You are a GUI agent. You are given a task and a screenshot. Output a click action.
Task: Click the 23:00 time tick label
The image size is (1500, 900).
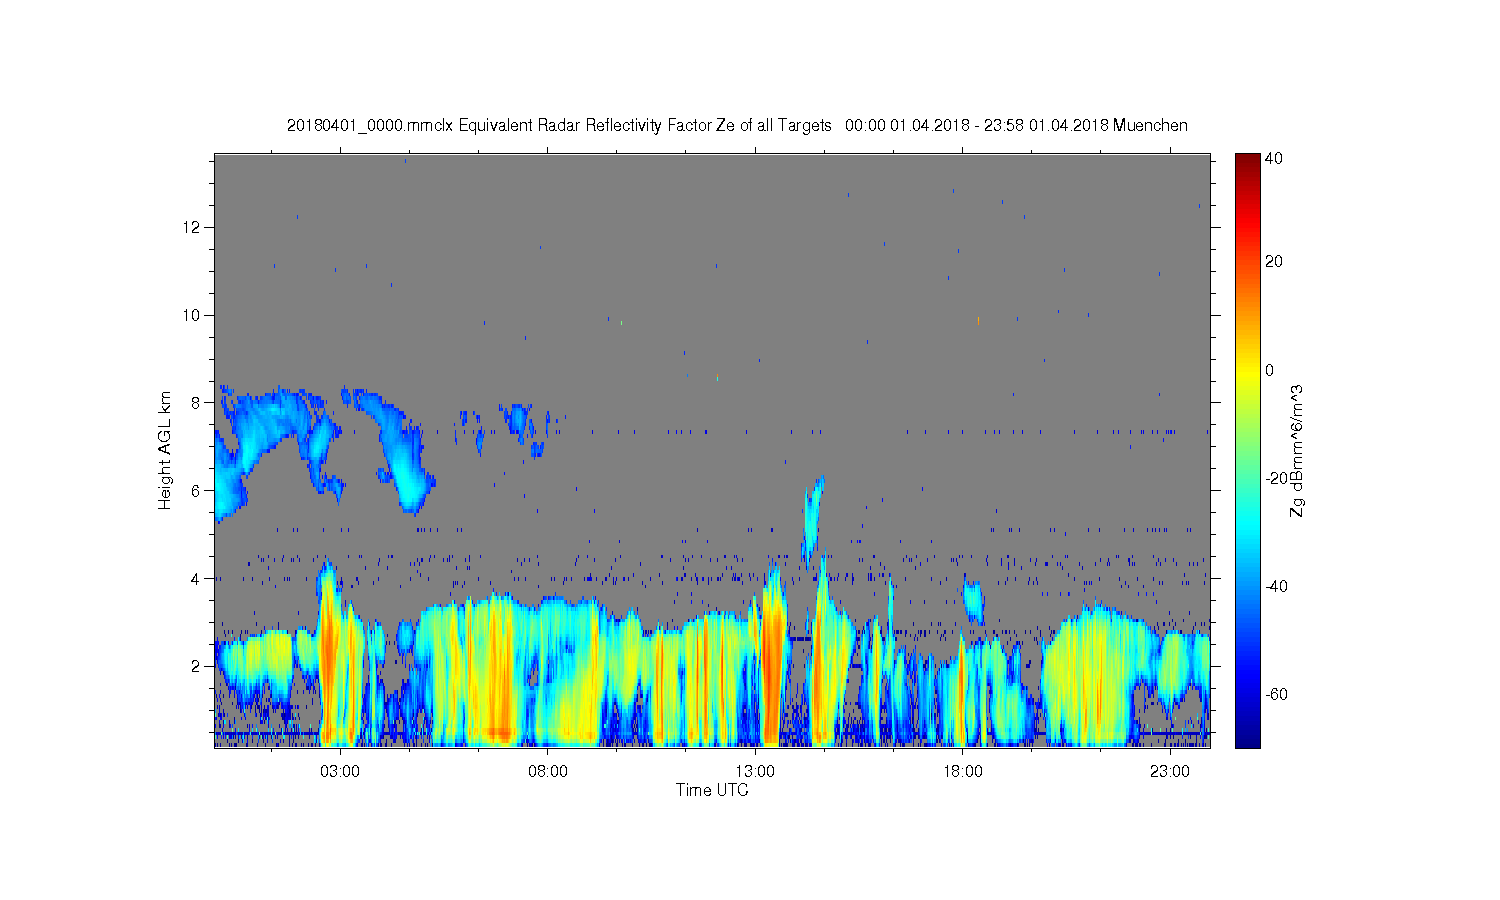[x=1169, y=771]
